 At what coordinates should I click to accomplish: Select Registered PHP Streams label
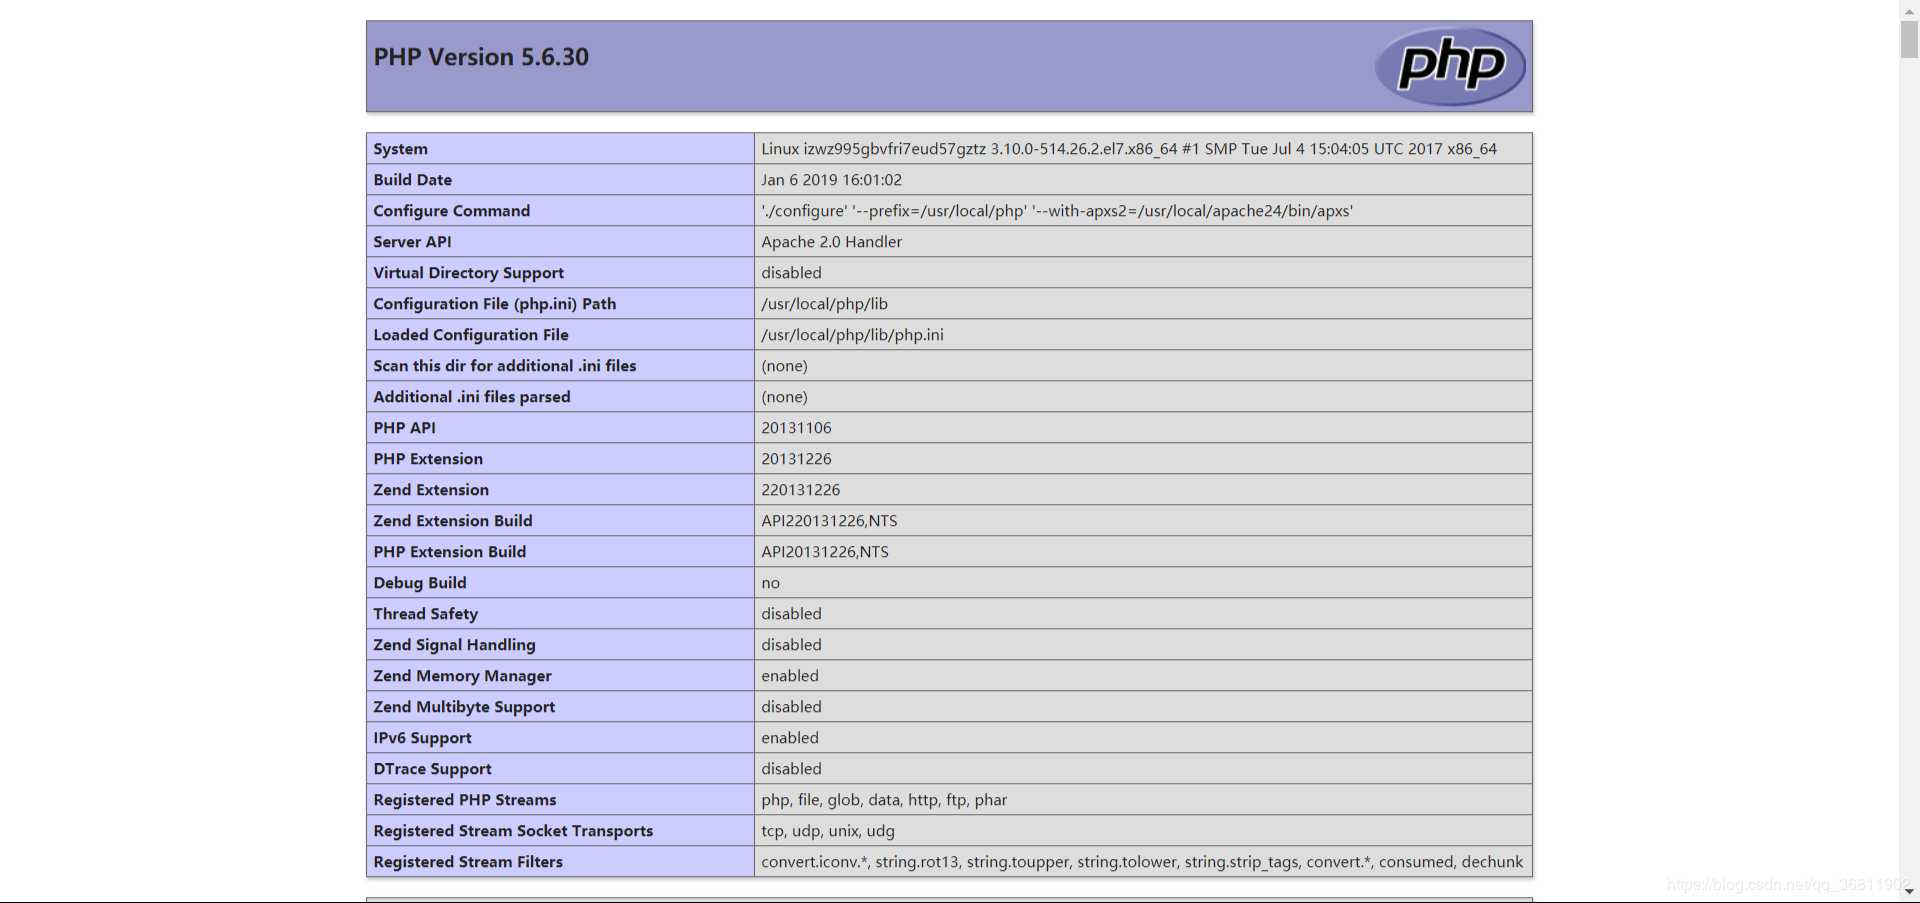(465, 800)
